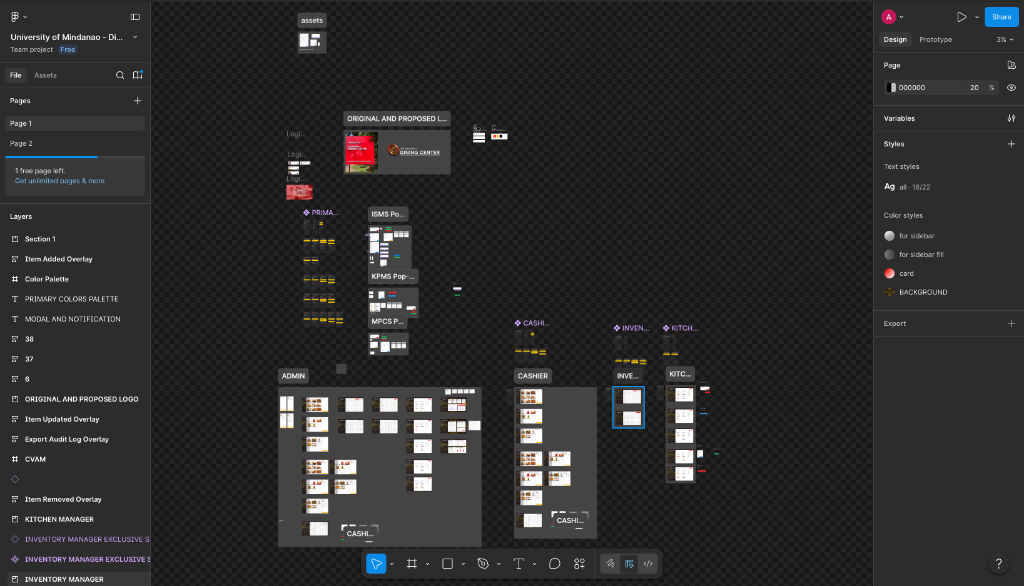The width and height of the screenshot is (1024, 586).
Task: Open the Present options dropdown arrow
Action: point(976,17)
